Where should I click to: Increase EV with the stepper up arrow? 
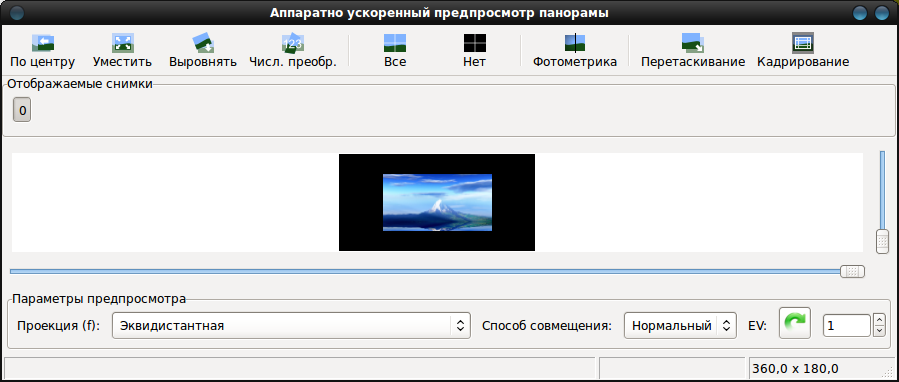pyautogui.click(x=879, y=320)
